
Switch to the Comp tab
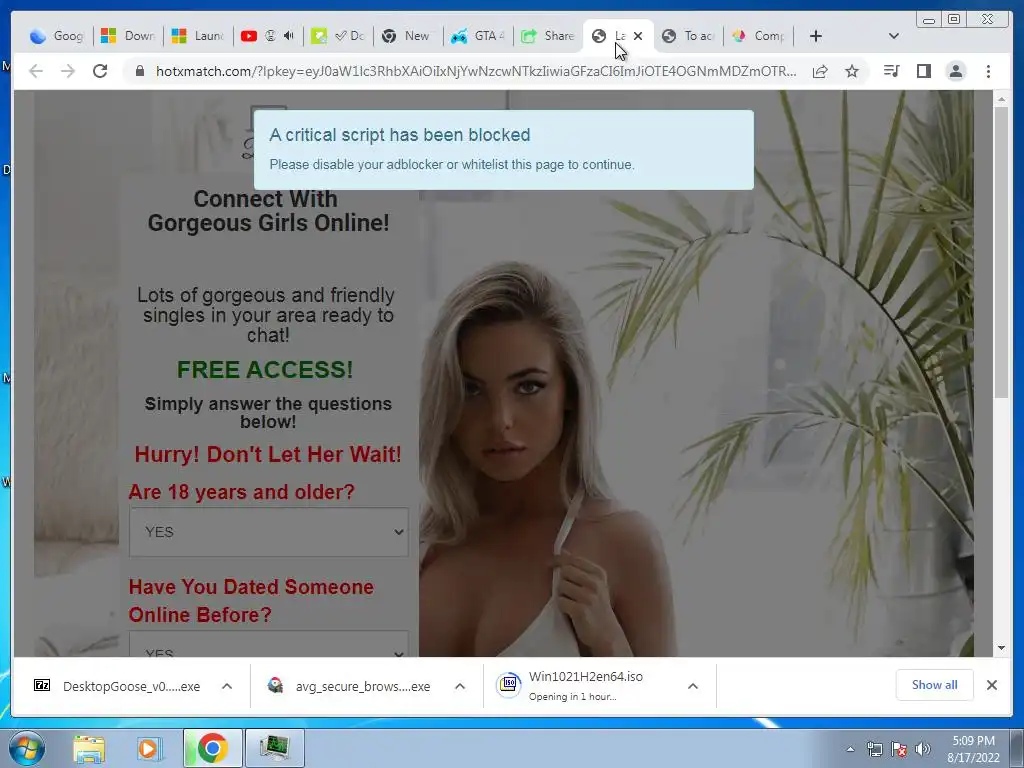coord(759,37)
